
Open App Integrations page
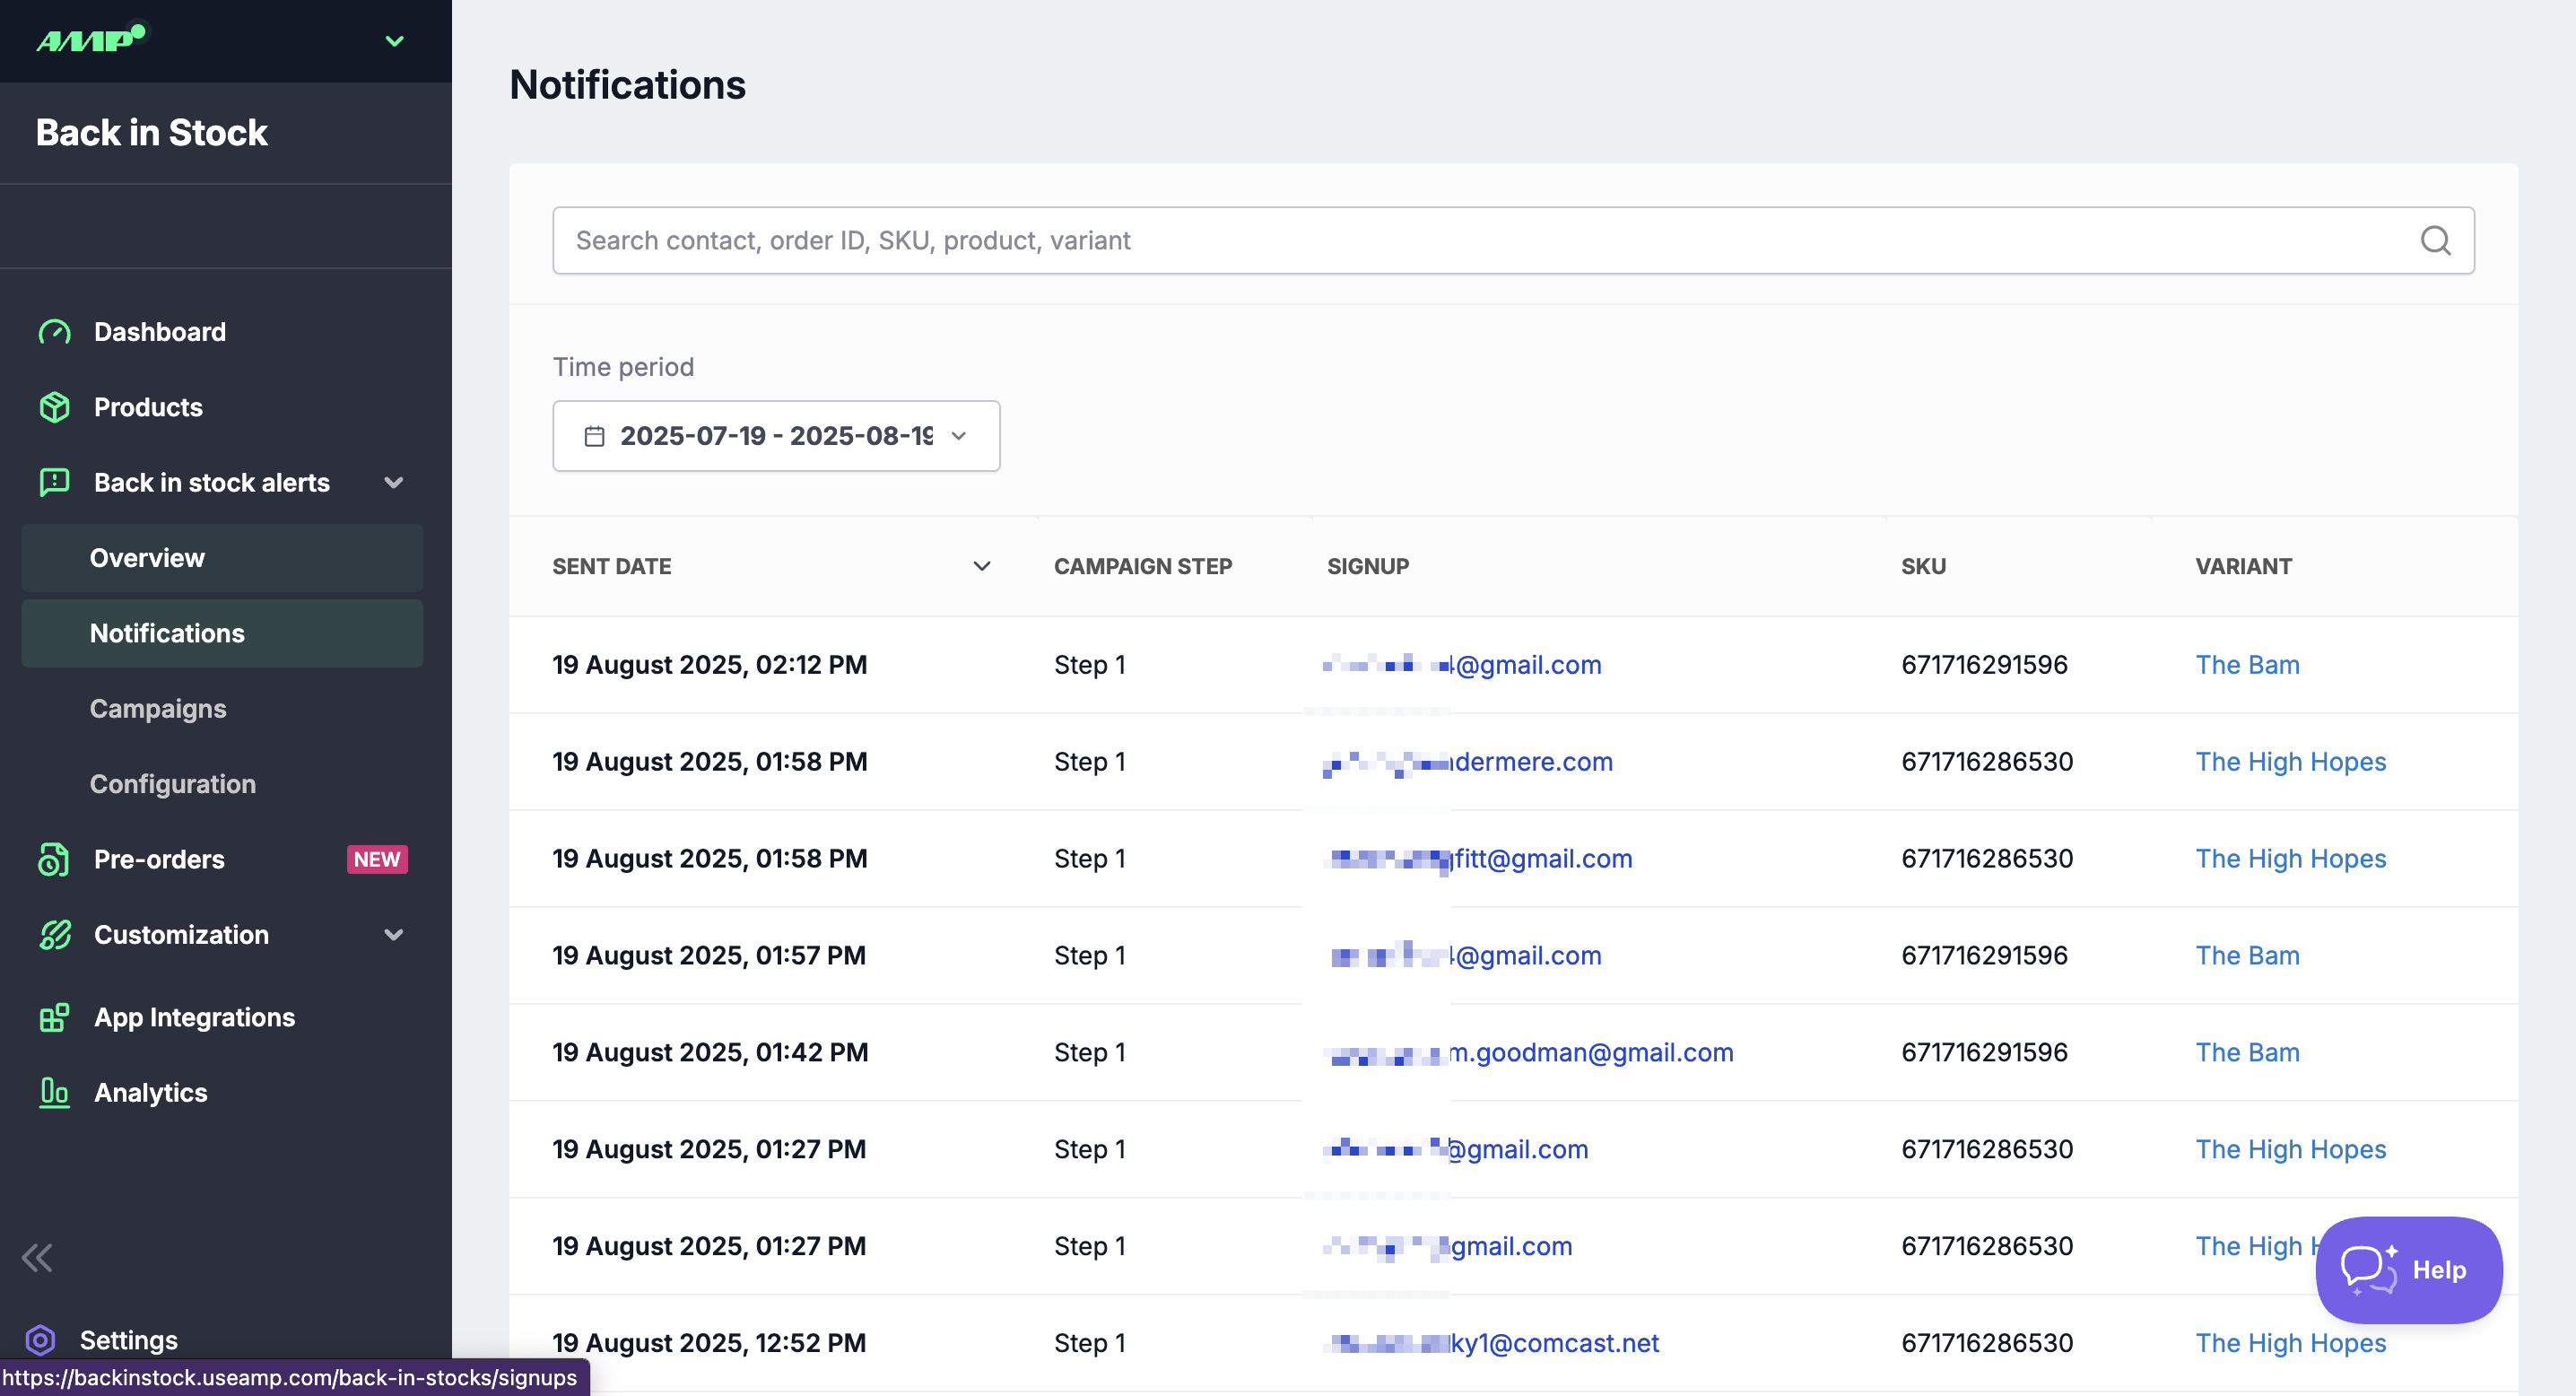tap(194, 1017)
